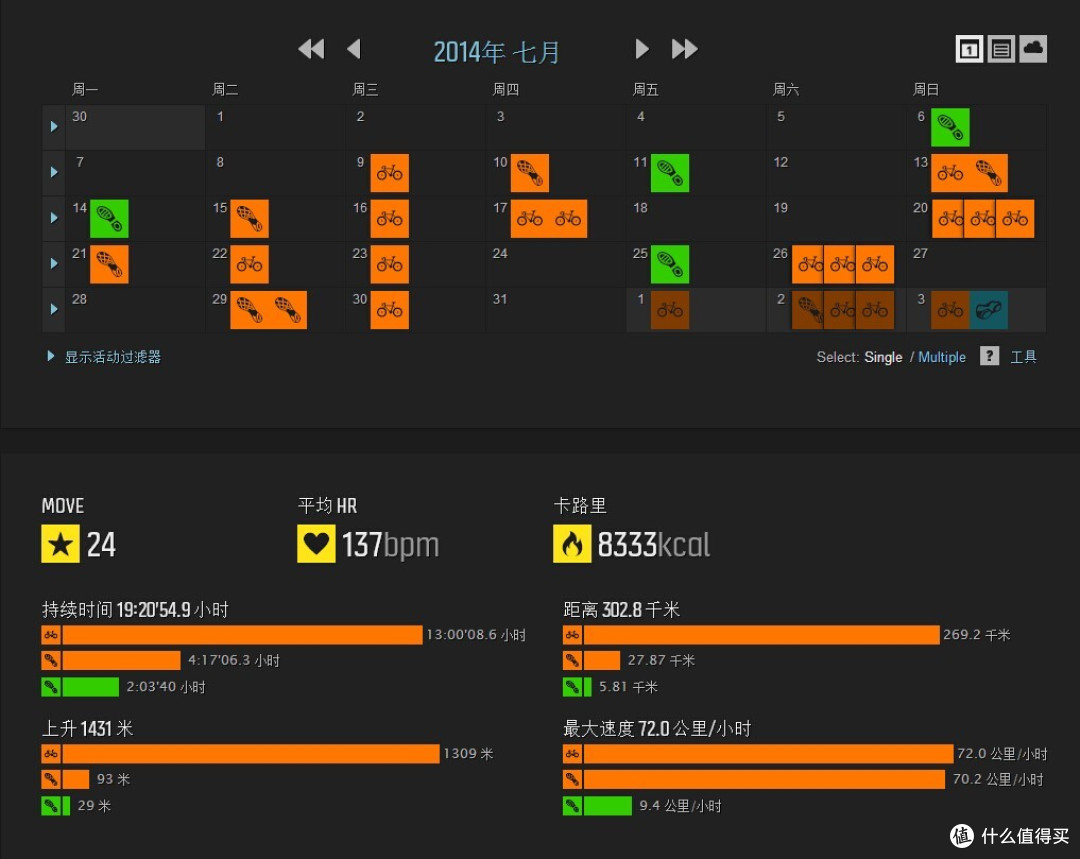Open the green running move on July 6
The height and width of the screenshot is (859, 1080).
coord(950,127)
